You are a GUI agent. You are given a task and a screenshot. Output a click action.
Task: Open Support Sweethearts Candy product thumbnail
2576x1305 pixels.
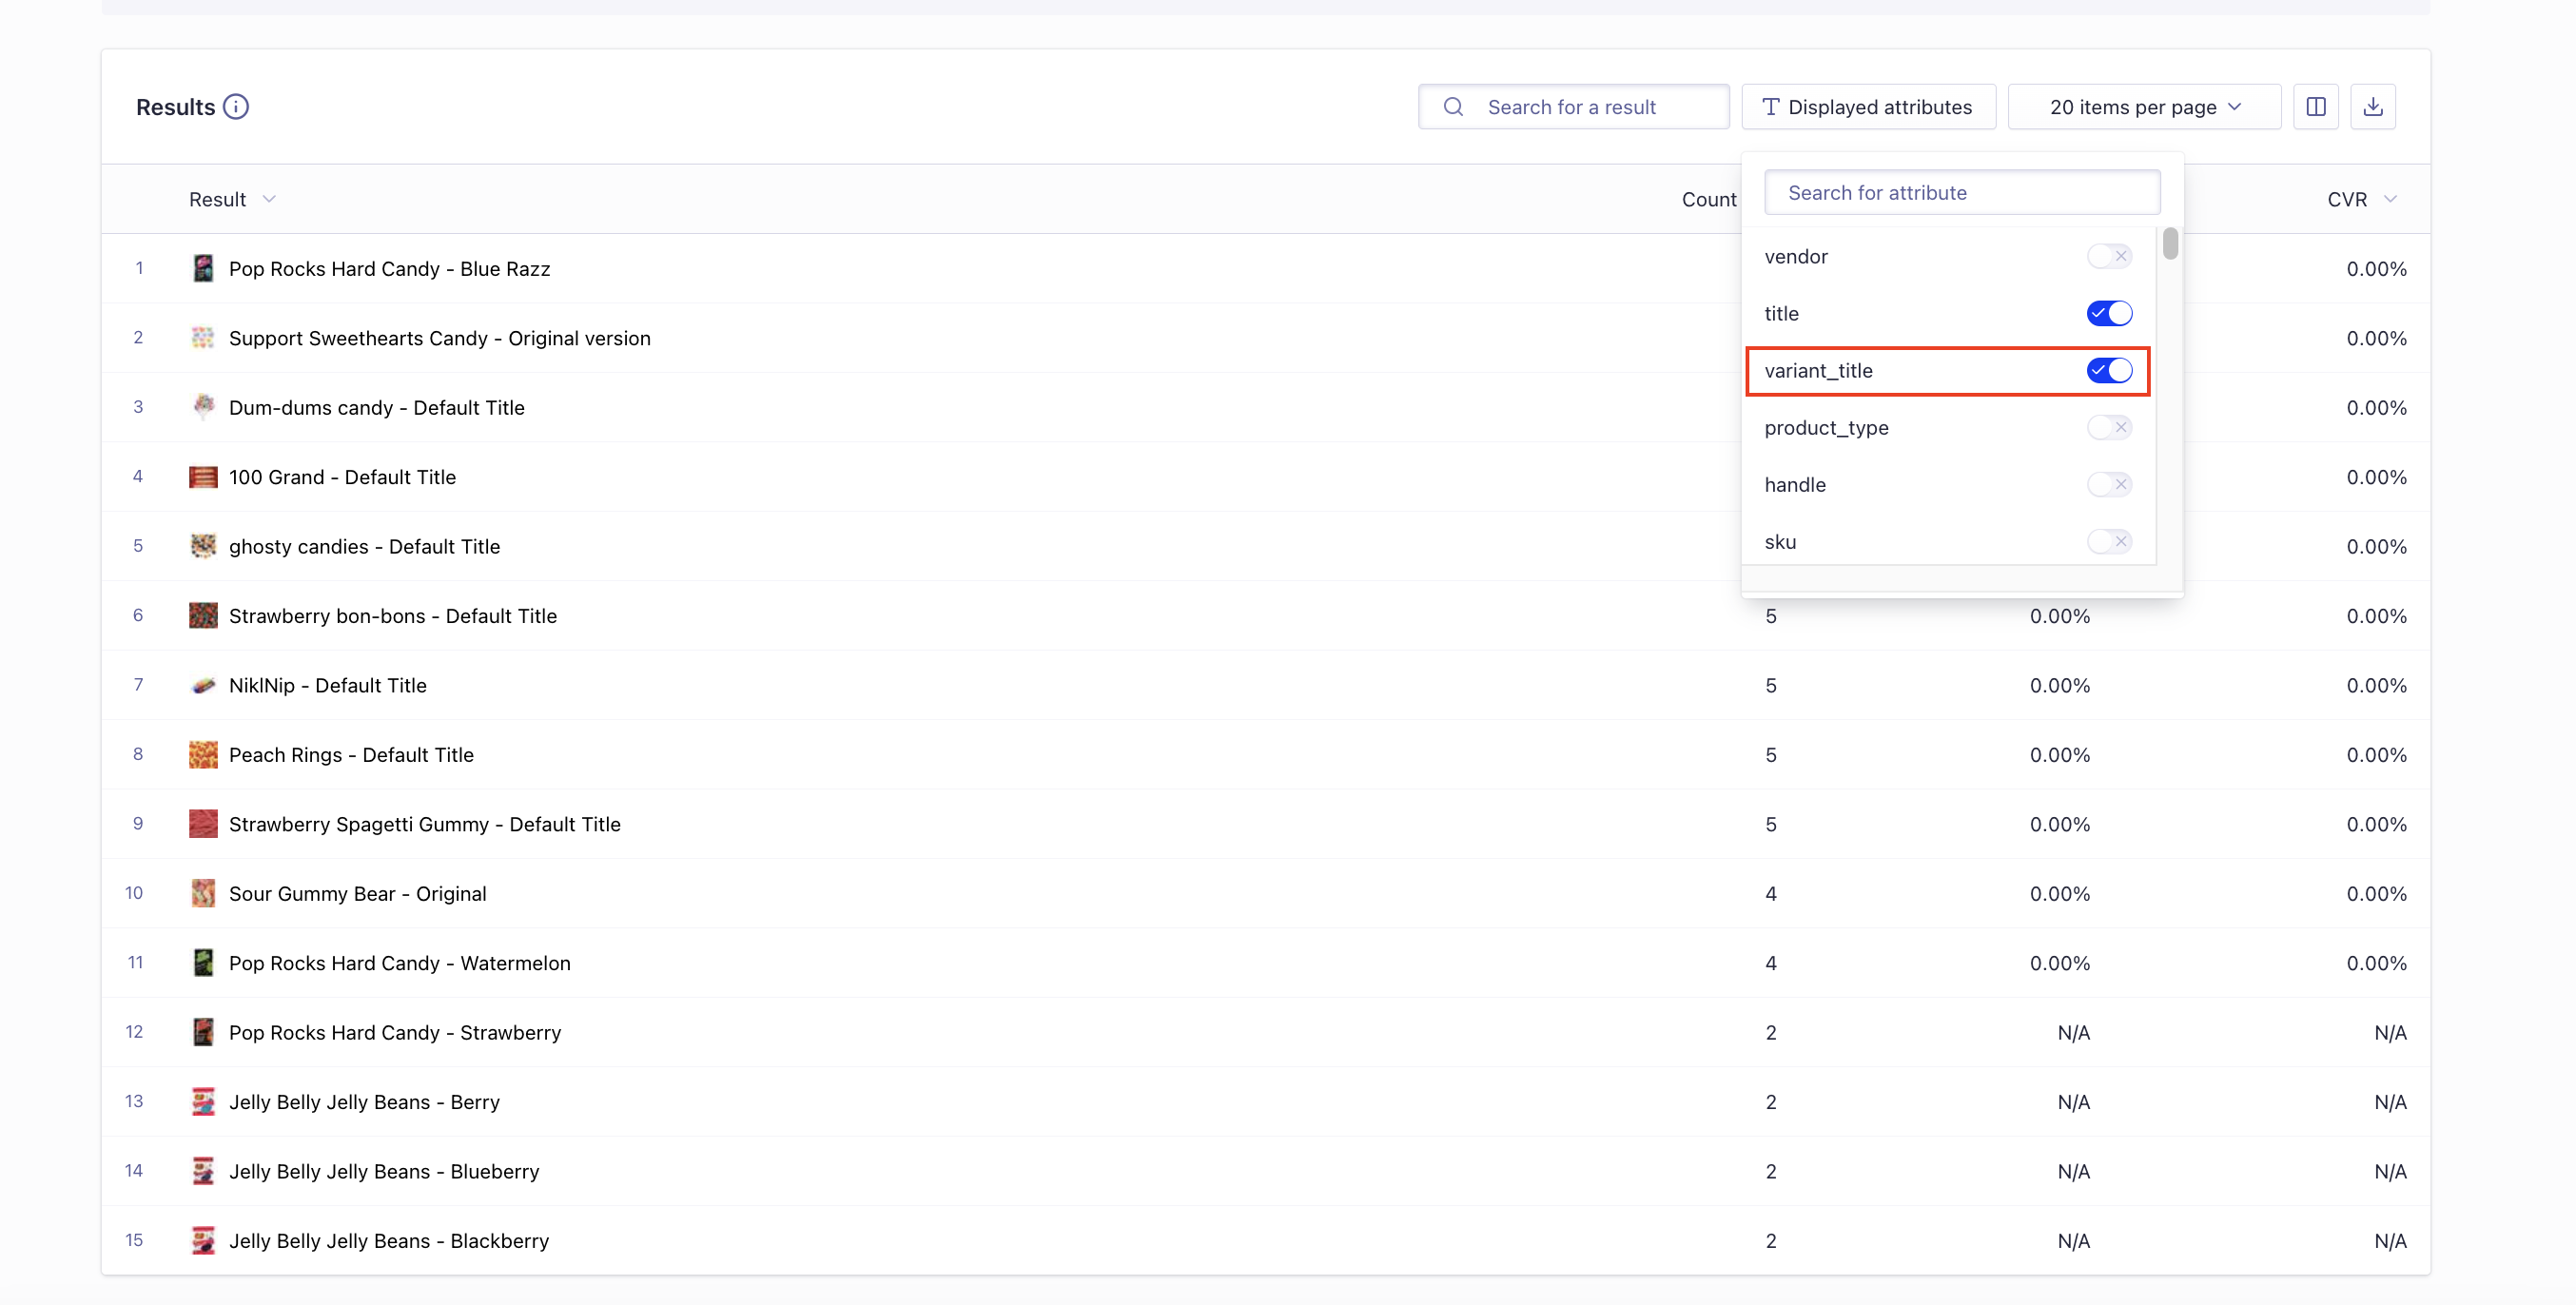pos(203,338)
